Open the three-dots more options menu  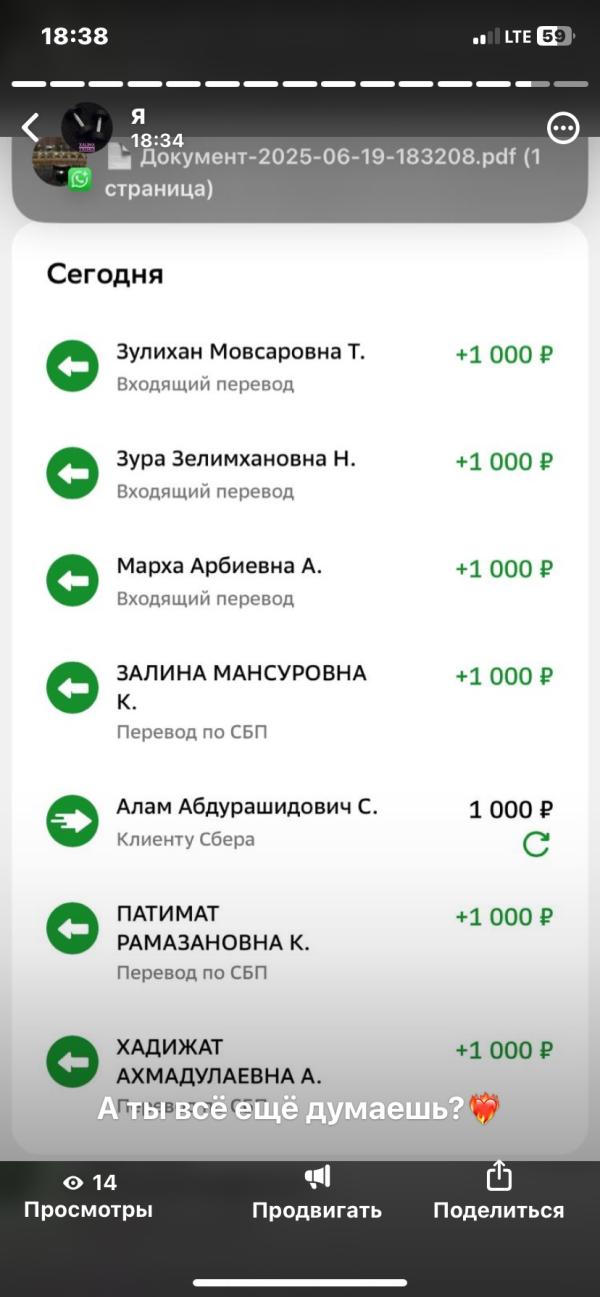564,128
